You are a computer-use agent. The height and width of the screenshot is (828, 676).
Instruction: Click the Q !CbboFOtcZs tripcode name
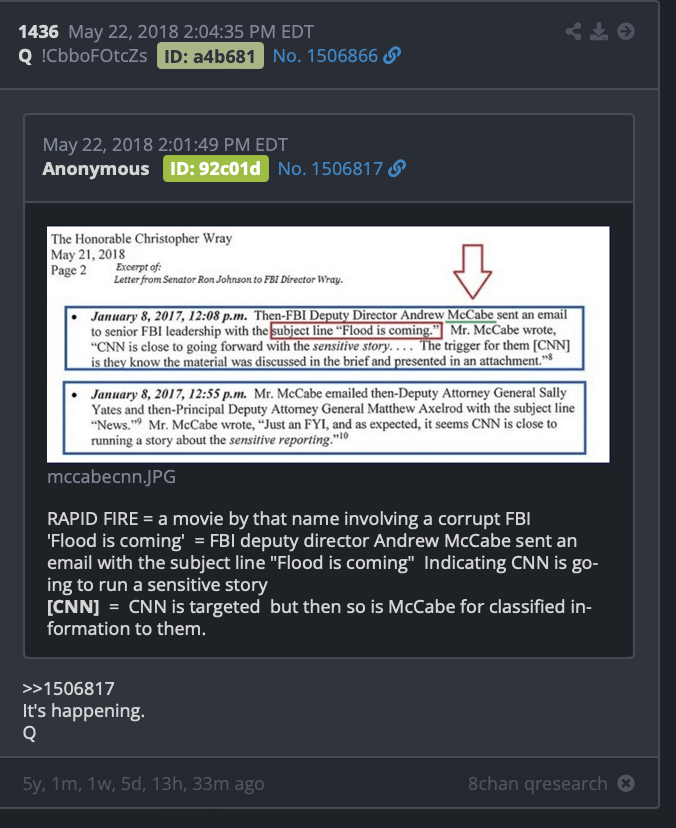pos(83,56)
